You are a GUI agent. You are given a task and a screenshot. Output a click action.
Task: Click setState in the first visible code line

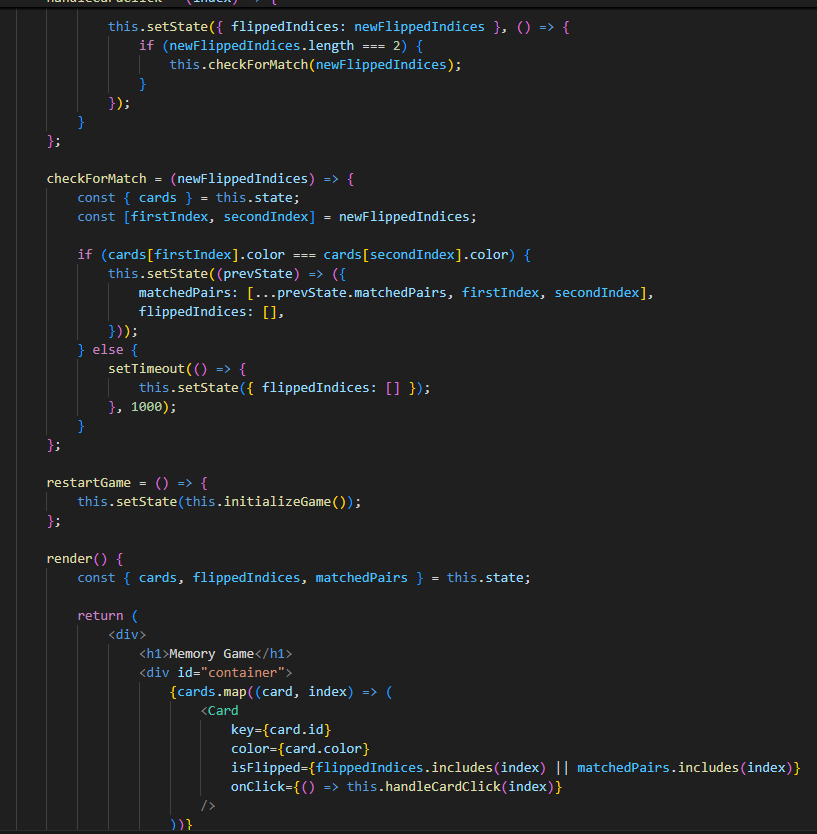pos(177,27)
